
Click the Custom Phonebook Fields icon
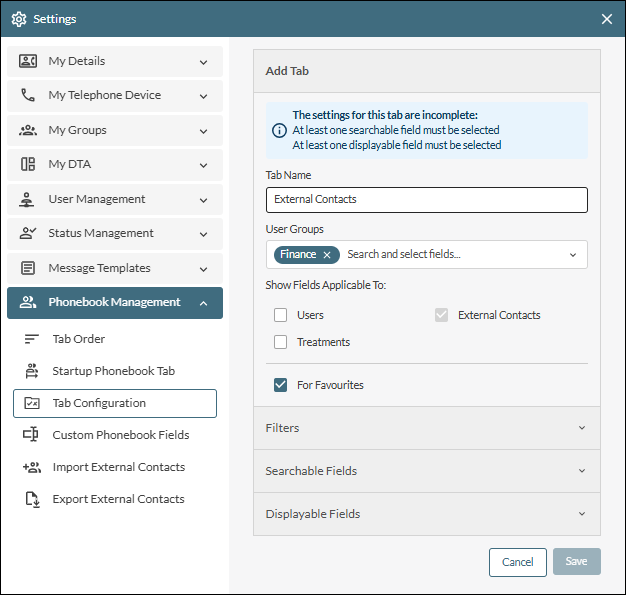[x=32, y=435]
